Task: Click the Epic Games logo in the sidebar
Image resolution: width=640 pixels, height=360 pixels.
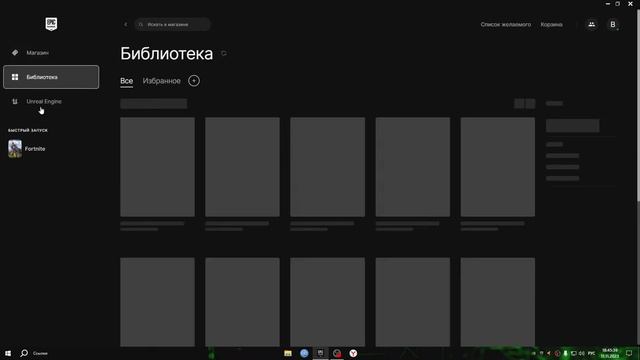Action: [51, 24]
